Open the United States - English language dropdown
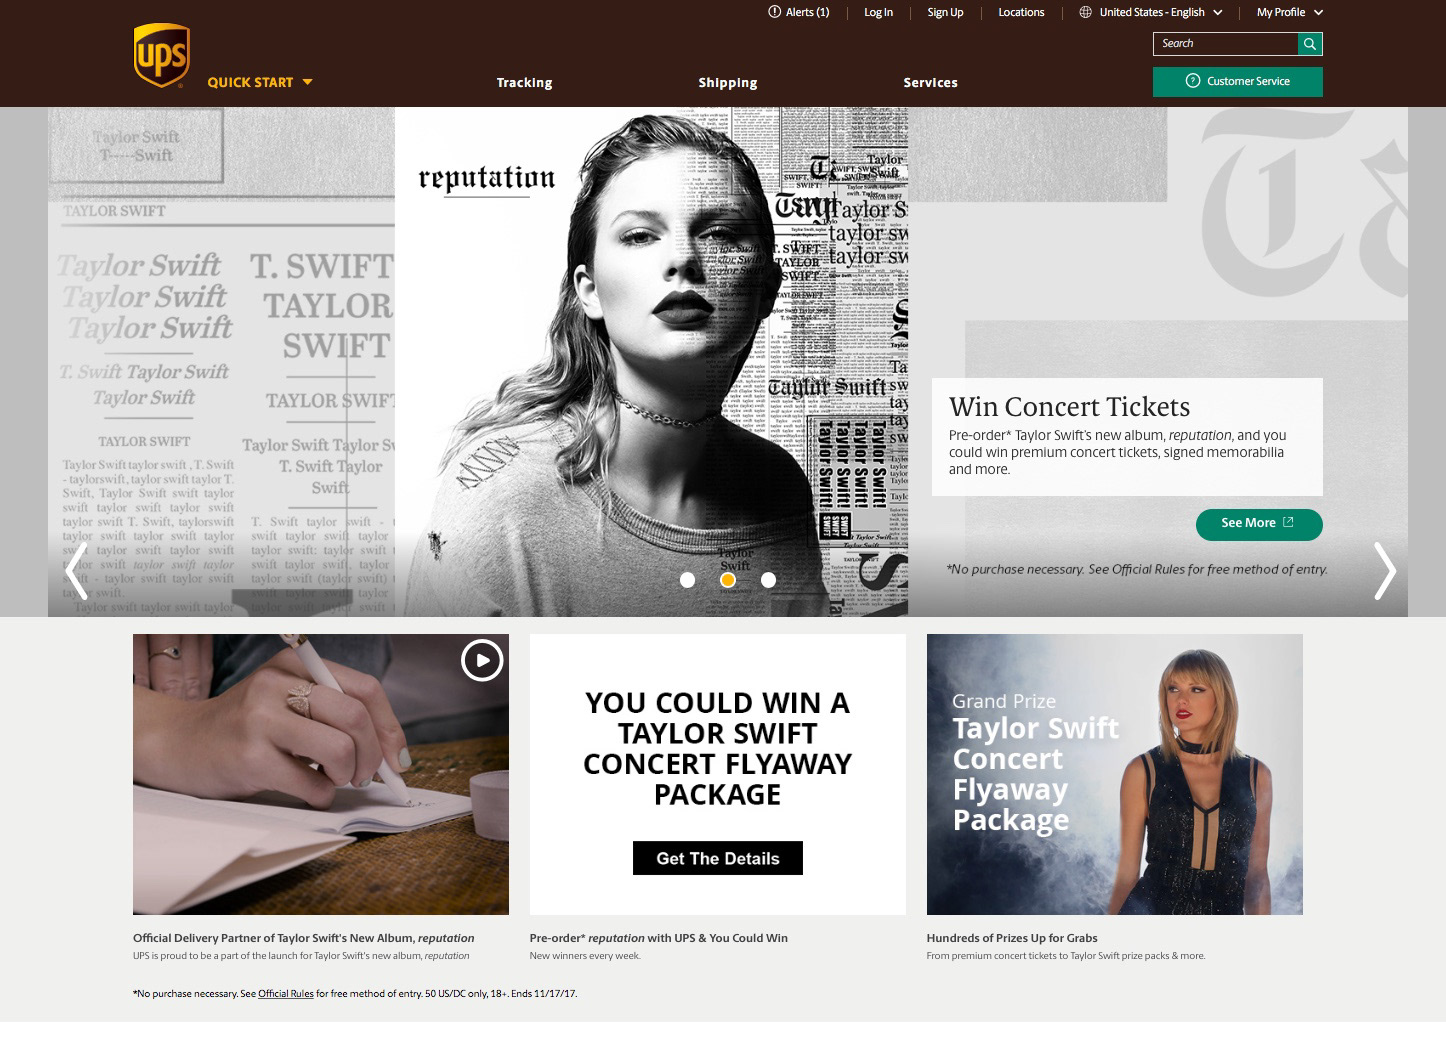Image resolution: width=1446 pixels, height=1058 pixels. click(x=1160, y=12)
